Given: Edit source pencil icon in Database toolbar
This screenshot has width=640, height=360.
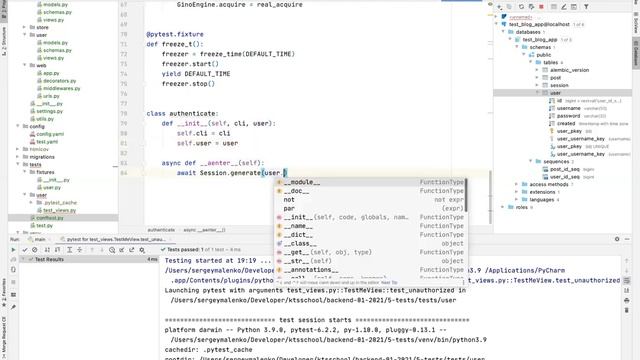Looking at the screenshot, I should point(564,7).
